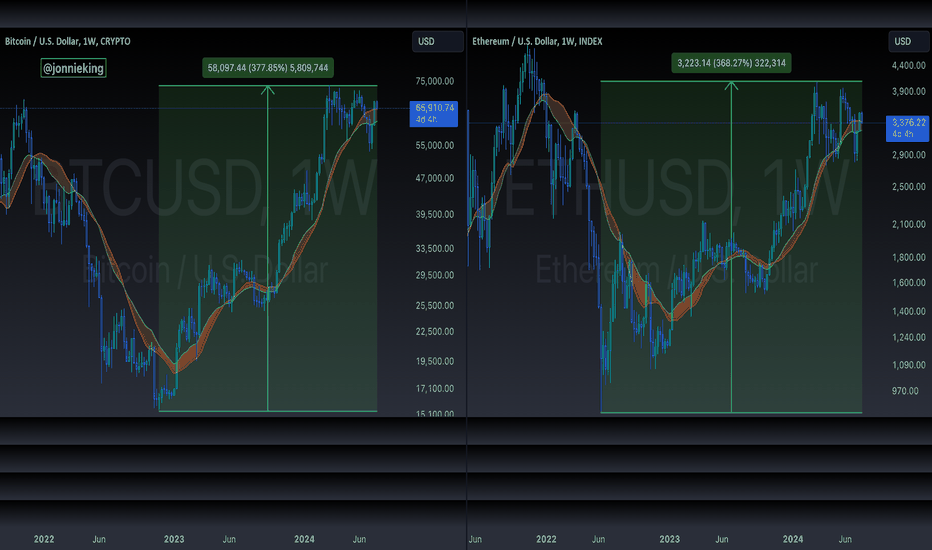Click the Bitcoin / U.S. Dollar chart title

(68, 42)
